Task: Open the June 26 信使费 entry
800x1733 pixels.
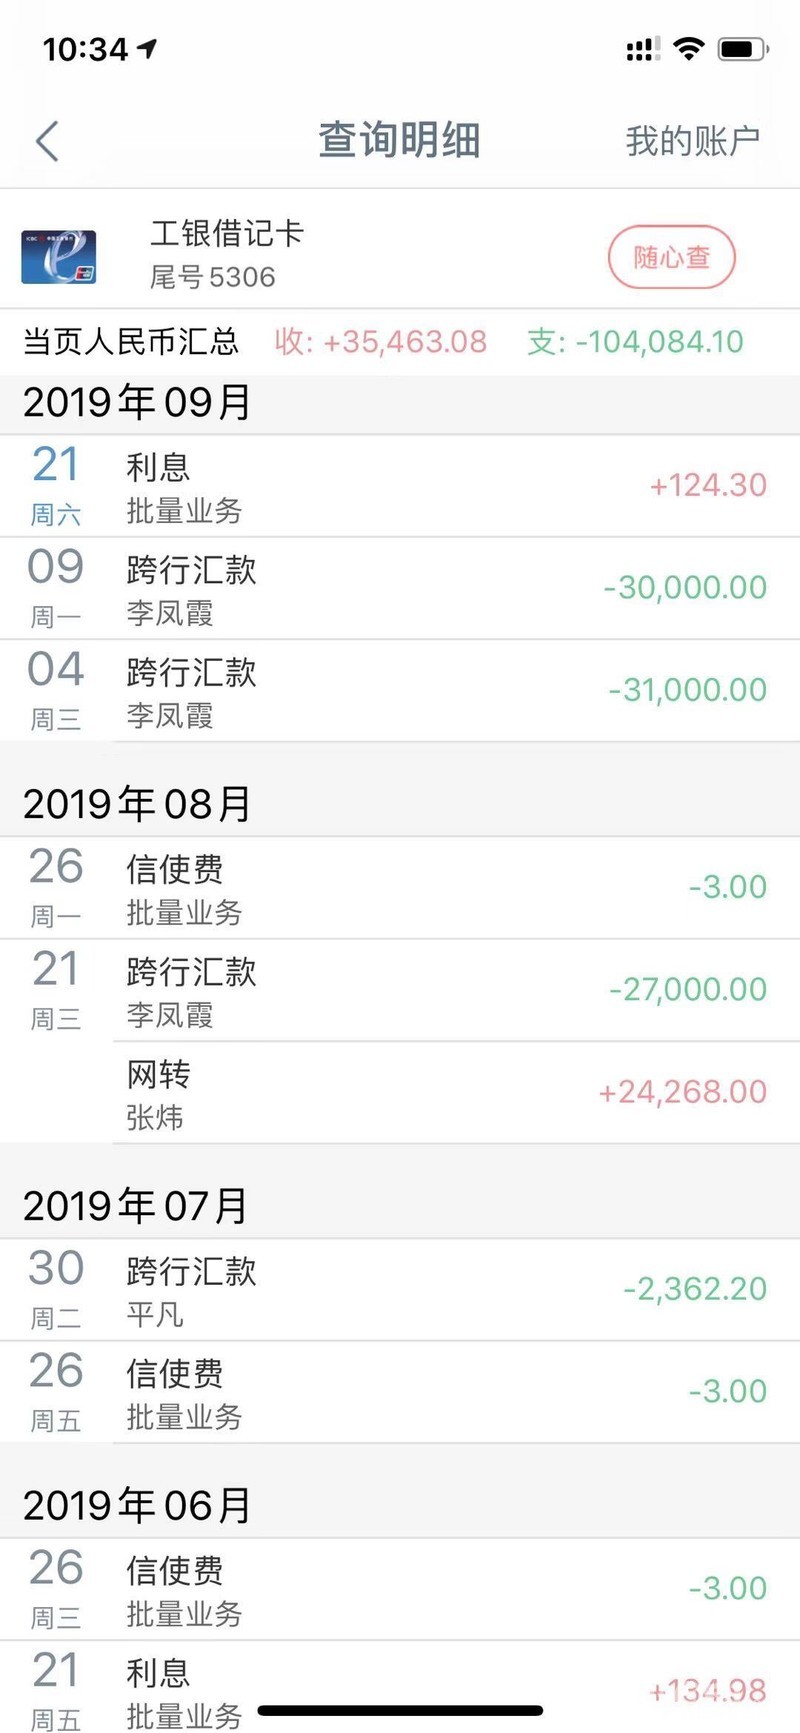Action: click(400, 1589)
